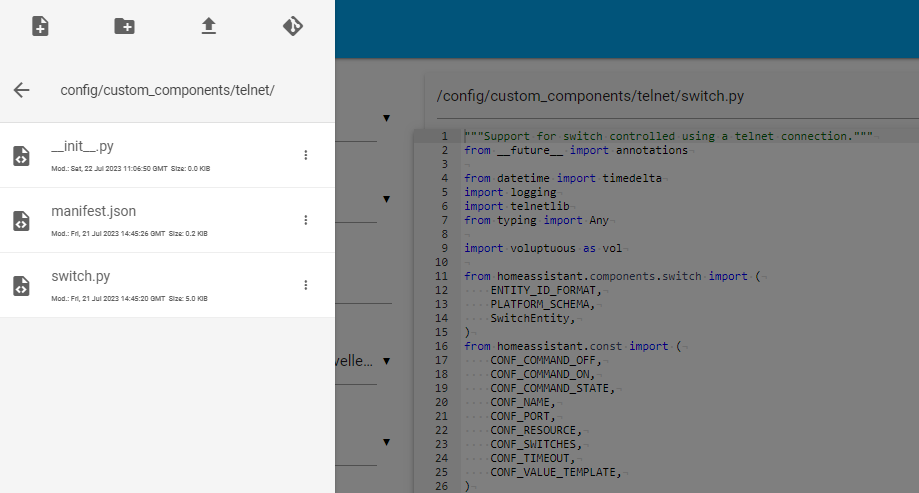The width and height of the screenshot is (919, 493).
Task: Click the file icon beside __init__.py
Action: coord(21,155)
